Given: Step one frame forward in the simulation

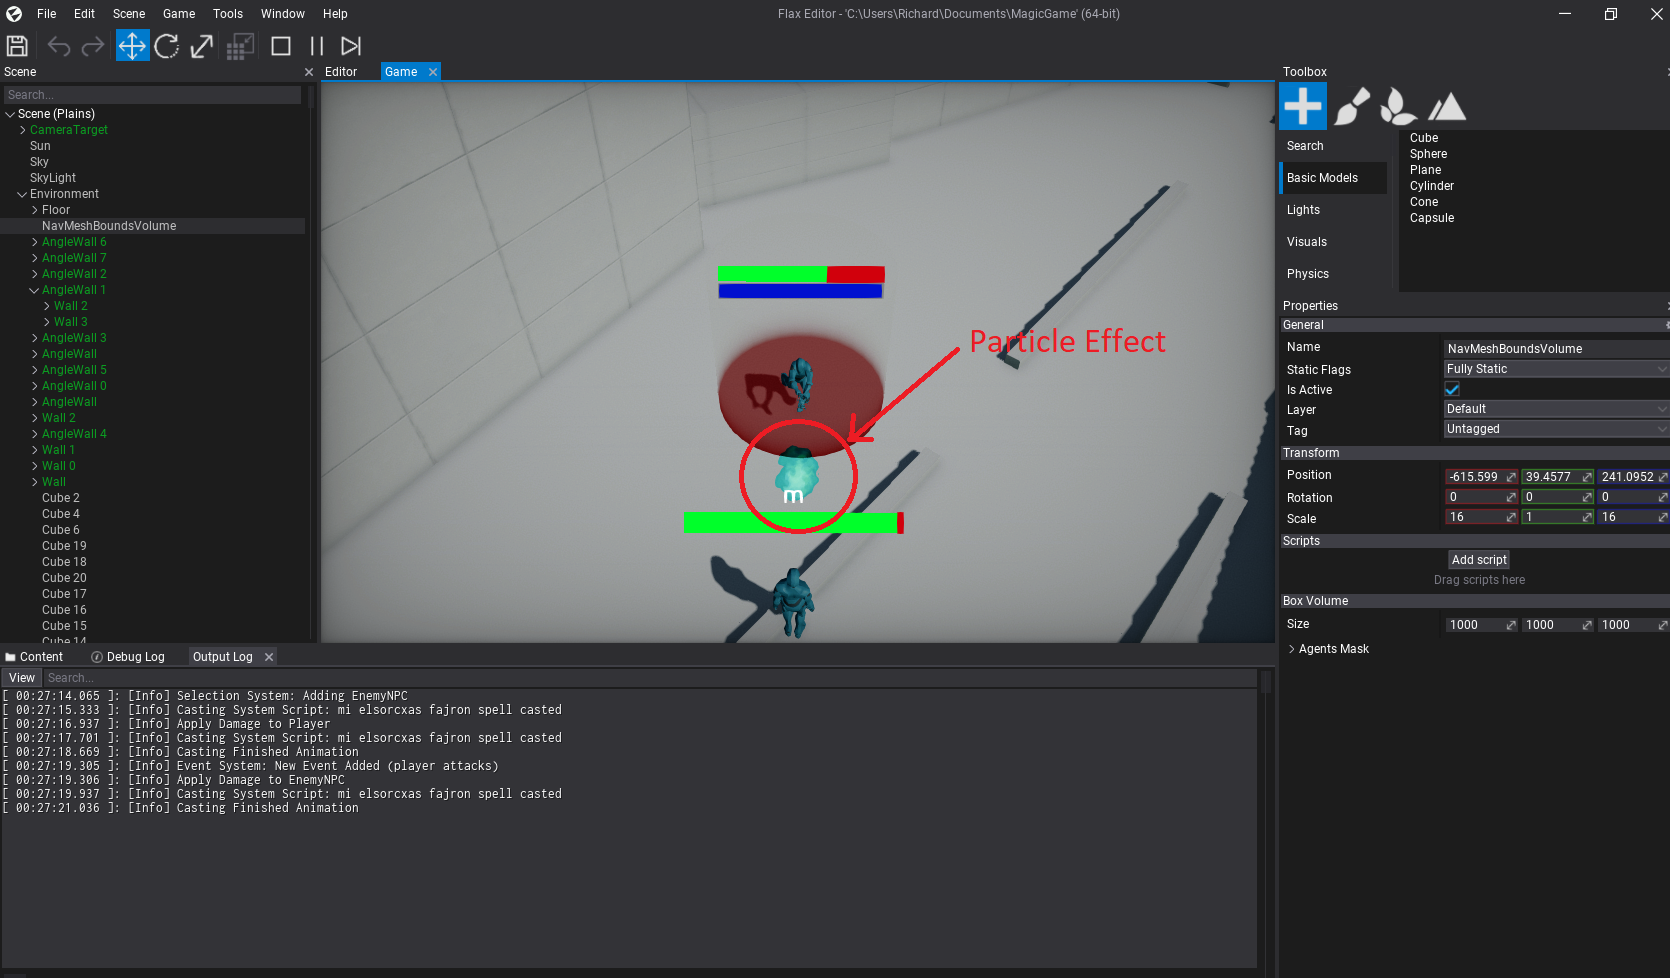Looking at the screenshot, I should pos(350,46).
